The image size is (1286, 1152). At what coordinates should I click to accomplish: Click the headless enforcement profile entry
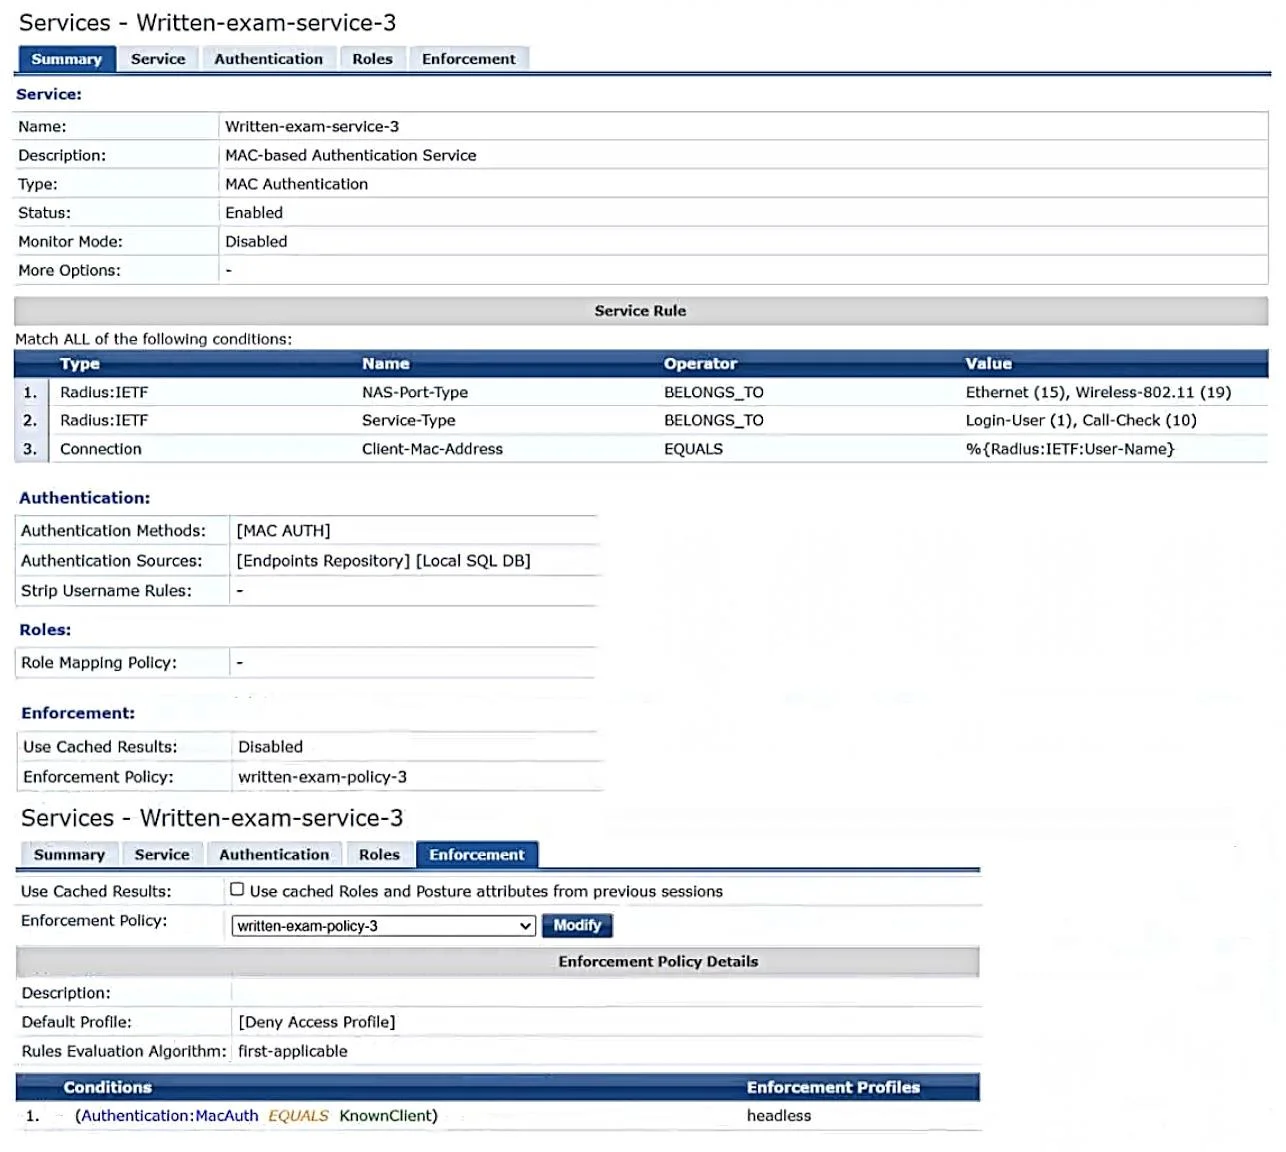[779, 1116]
